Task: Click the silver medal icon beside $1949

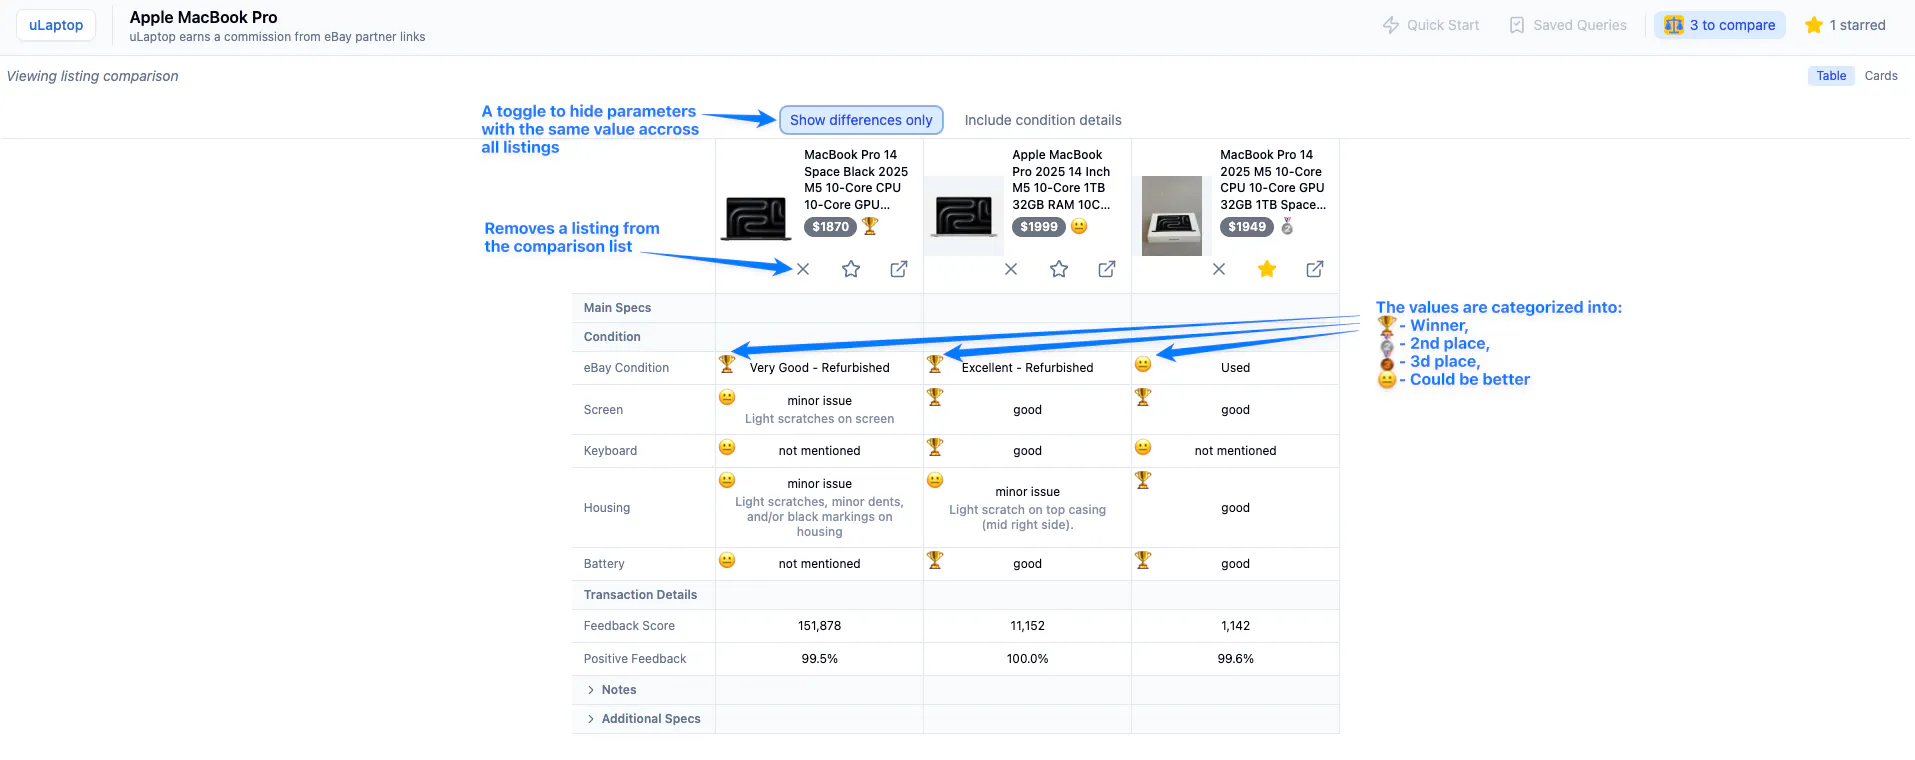Action: pyautogui.click(x=1287, y=226)
